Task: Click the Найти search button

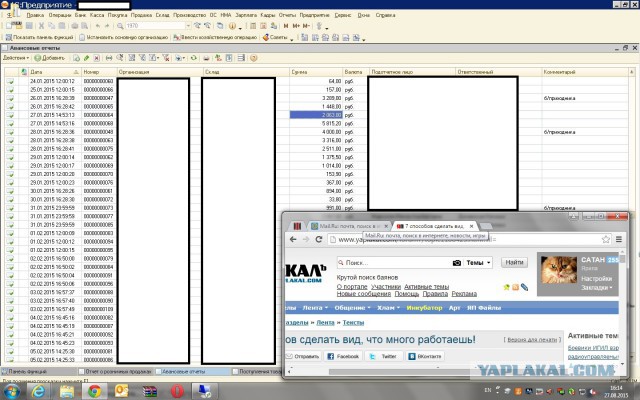Action: 514,262
